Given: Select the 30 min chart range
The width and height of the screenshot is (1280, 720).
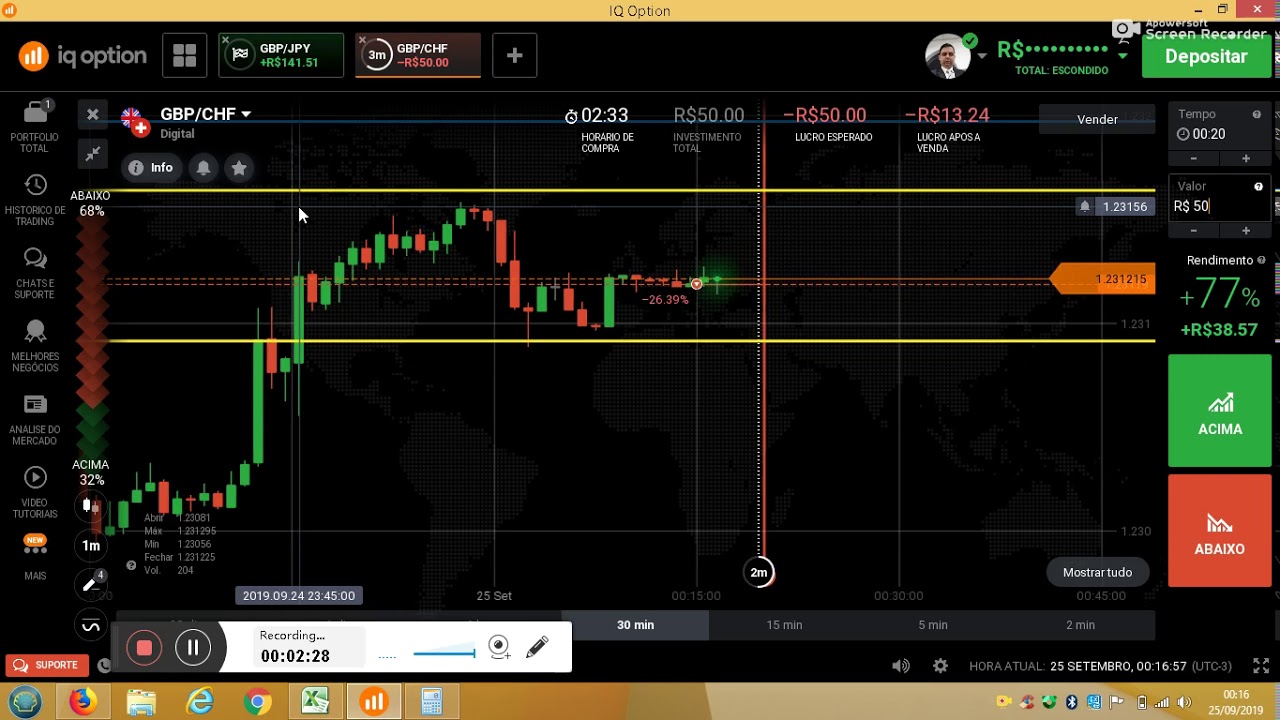Looking at the screenshot, I should point(635,625).
